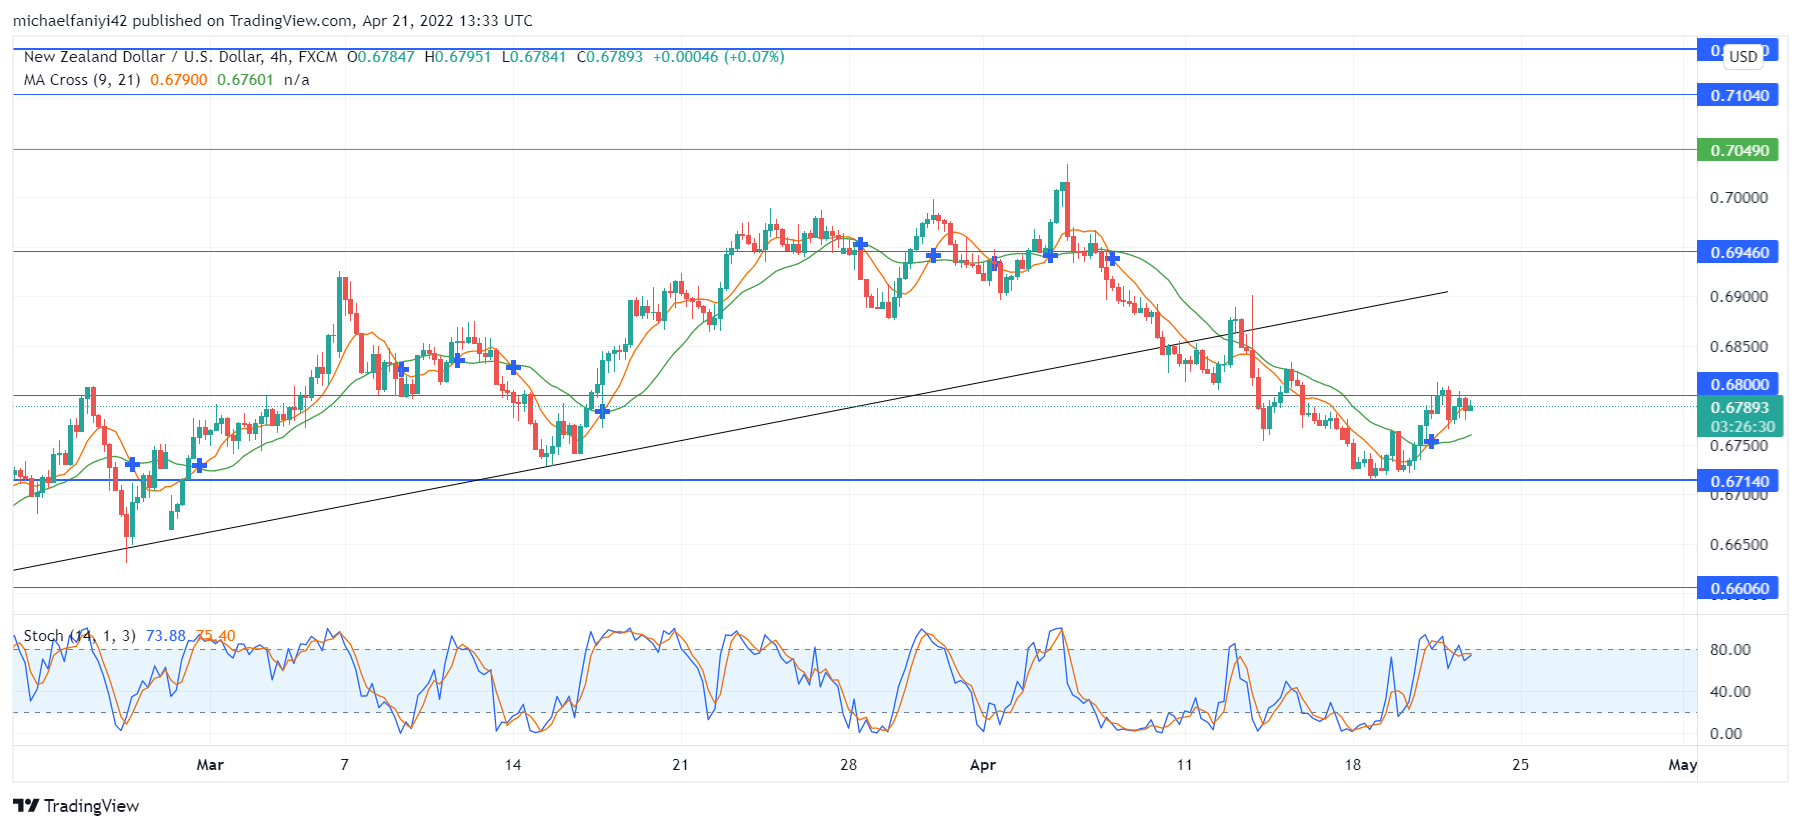Select the 0.71040 price level label
Viewport: 1801px width, 829px height.
[1740, 96]
